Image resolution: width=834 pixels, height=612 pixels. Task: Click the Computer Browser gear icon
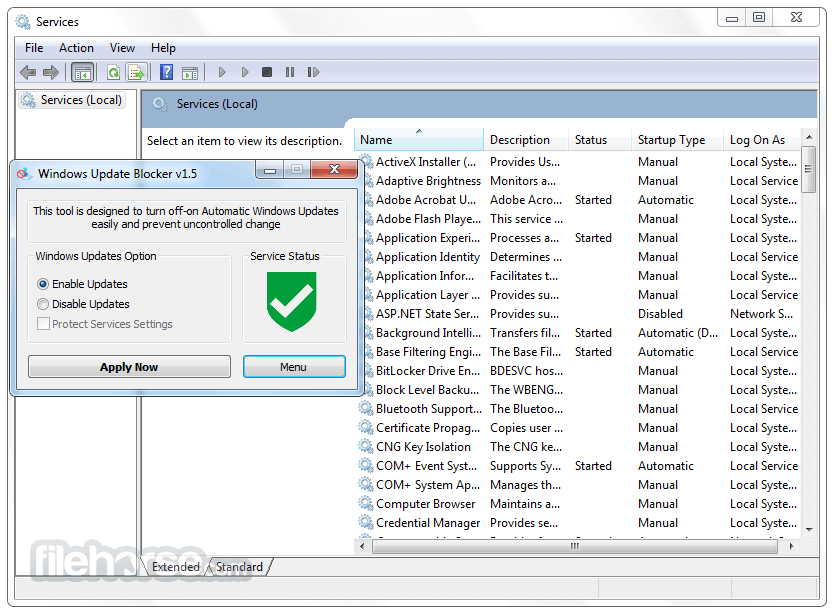coord(366,504)
